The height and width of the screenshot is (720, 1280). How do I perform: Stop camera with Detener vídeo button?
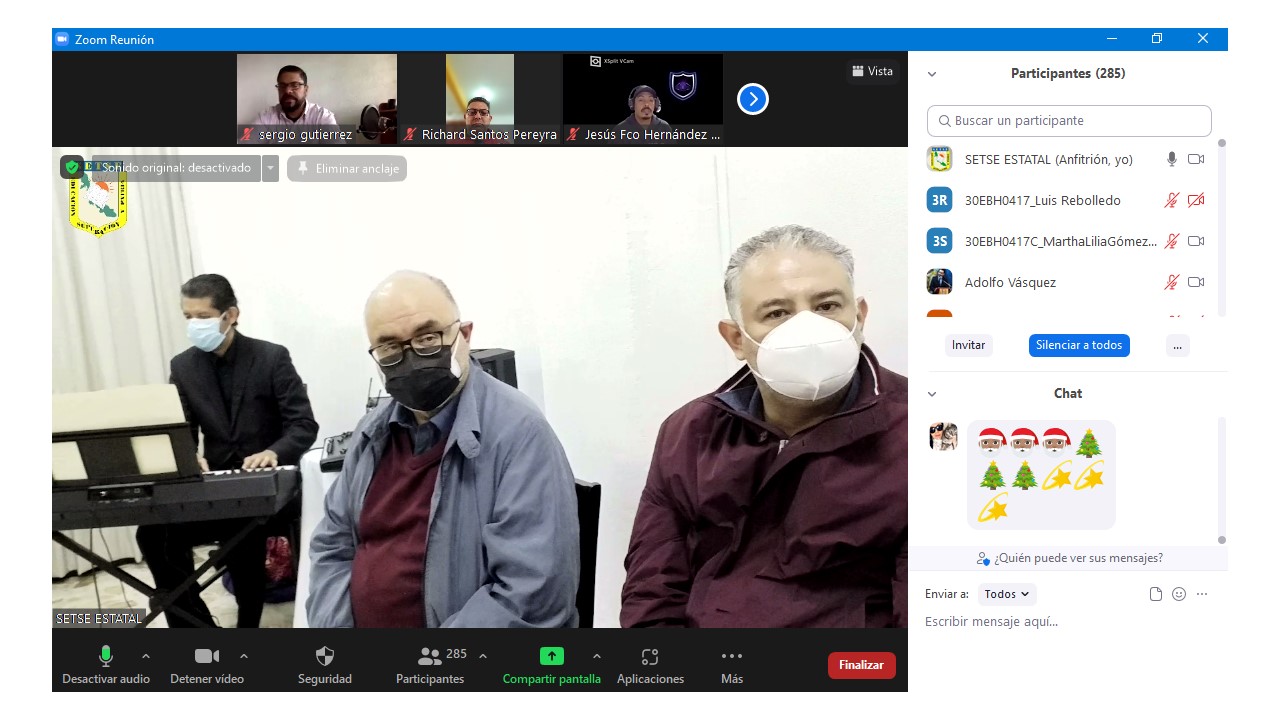(x=207, y=664)
